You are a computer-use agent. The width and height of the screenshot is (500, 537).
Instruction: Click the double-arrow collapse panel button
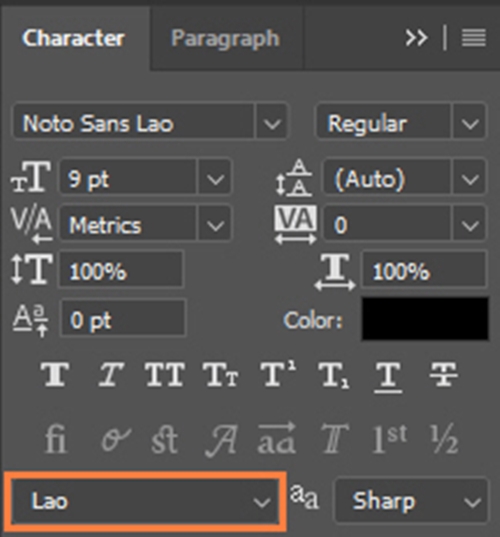[416, 38]
